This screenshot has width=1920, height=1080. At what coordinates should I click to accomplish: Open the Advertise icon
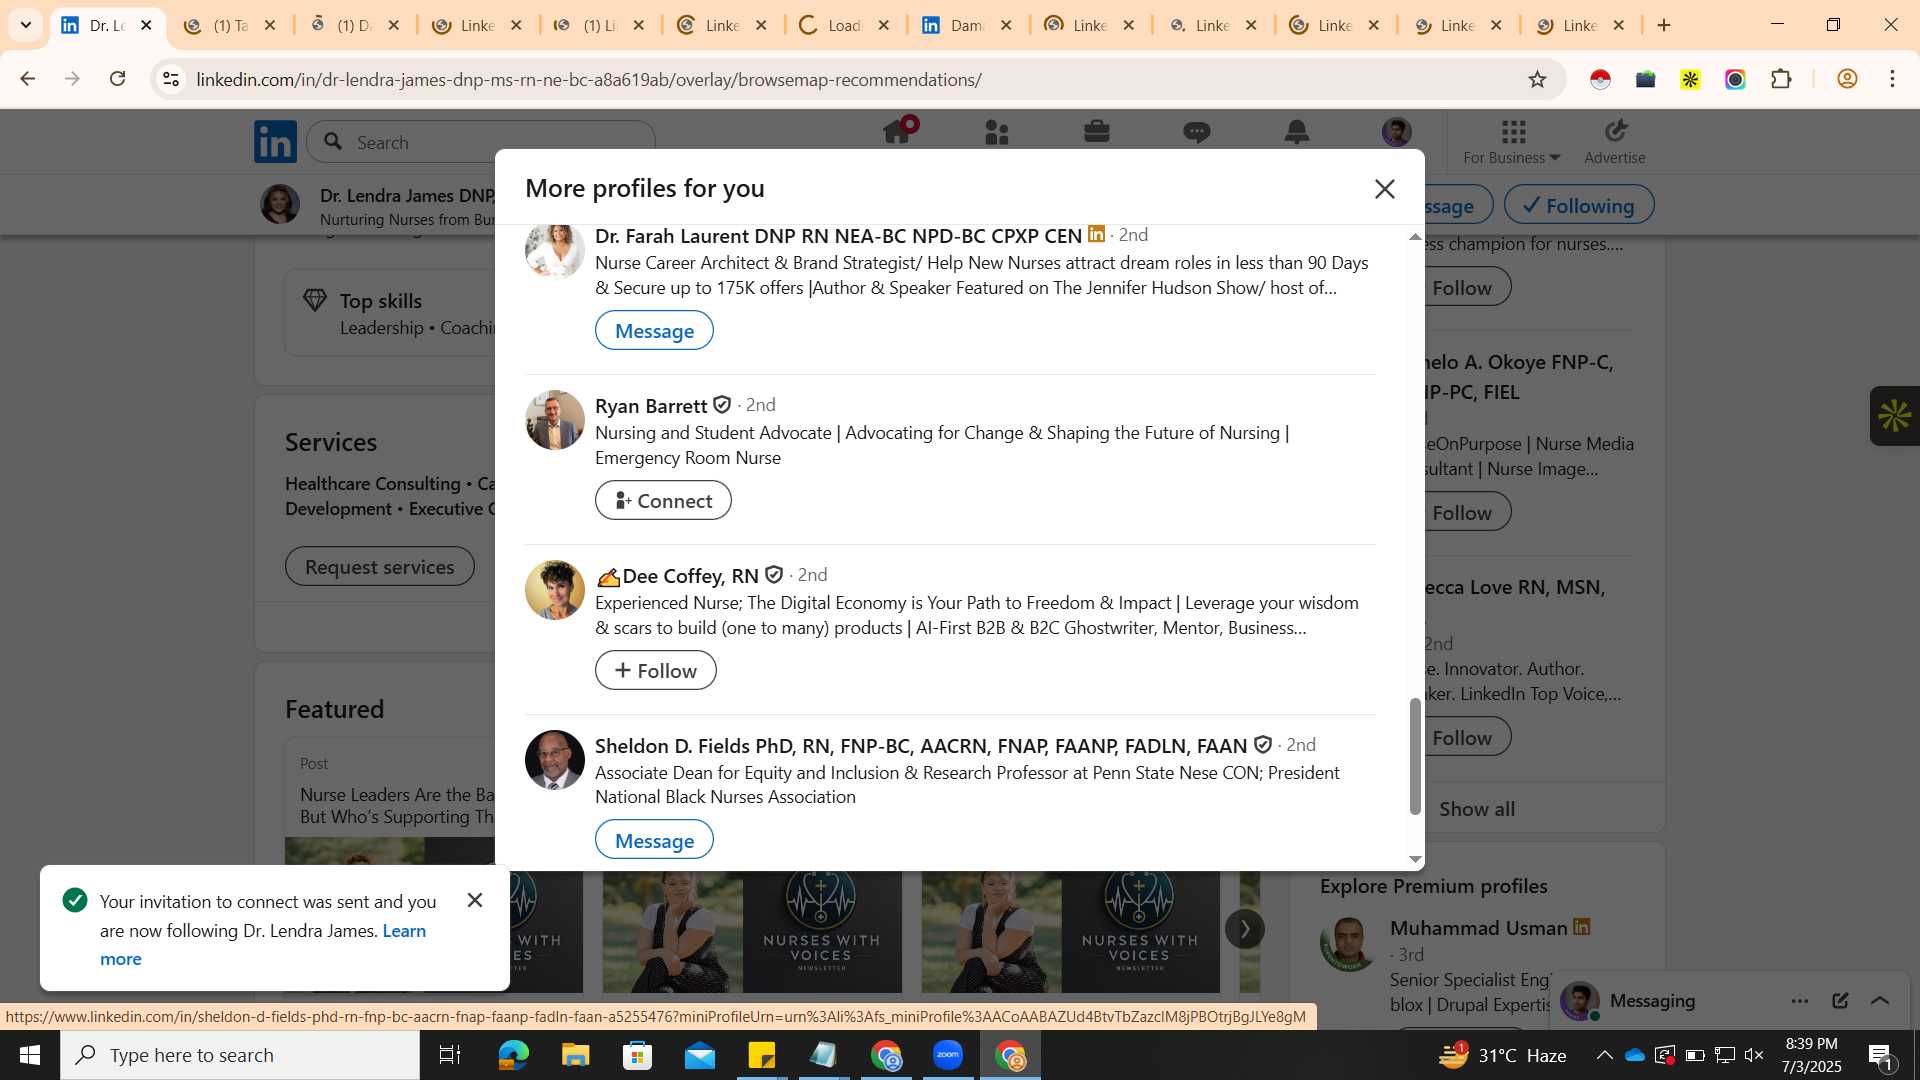pos(1615,142)
